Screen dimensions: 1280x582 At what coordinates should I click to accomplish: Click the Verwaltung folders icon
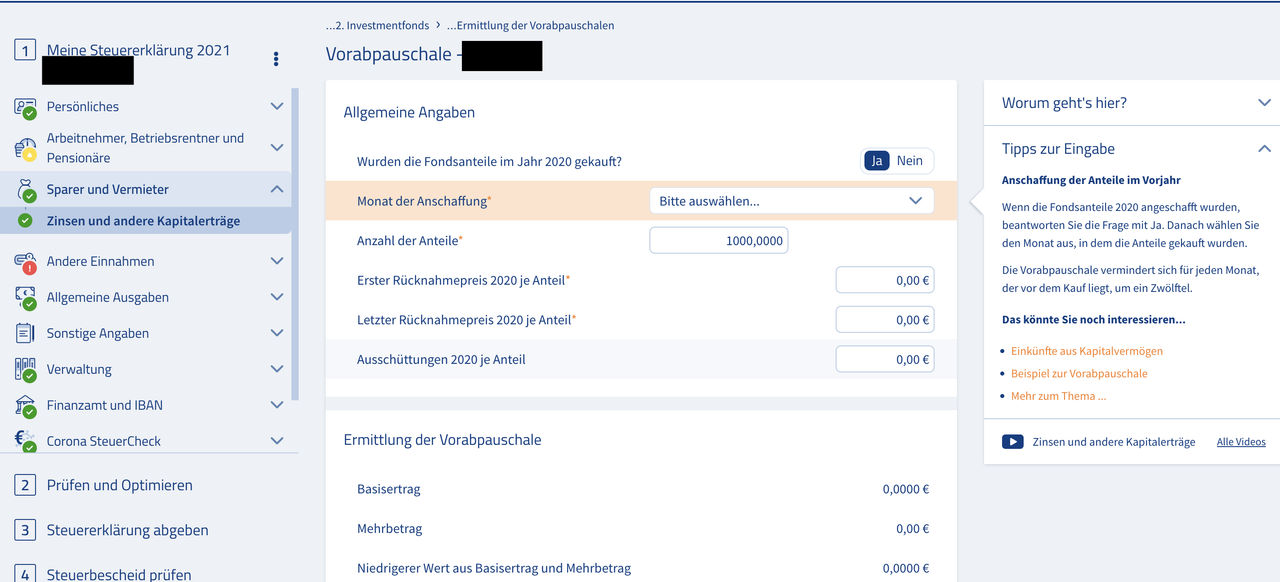tap(26, 370)
